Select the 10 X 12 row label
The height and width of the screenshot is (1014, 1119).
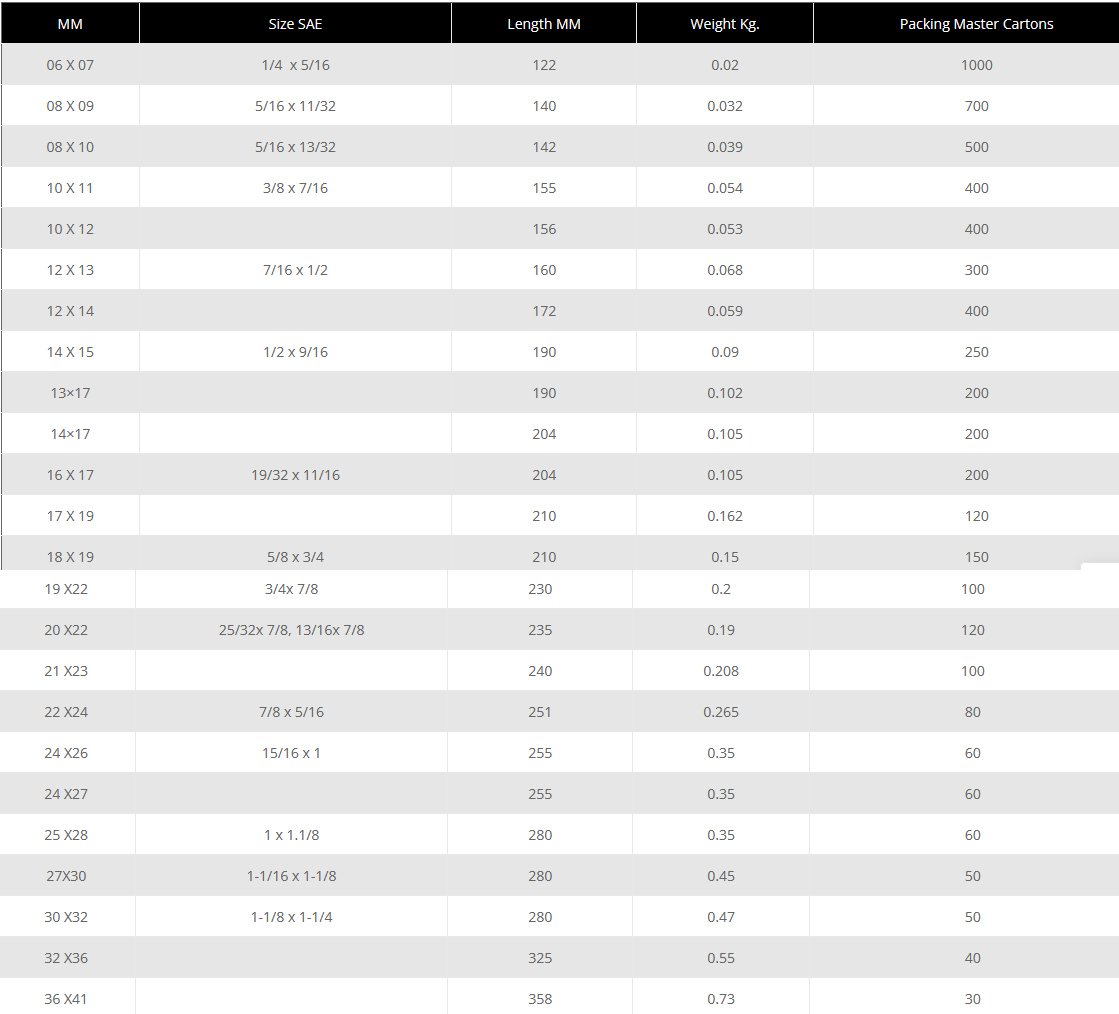[70, 229]
